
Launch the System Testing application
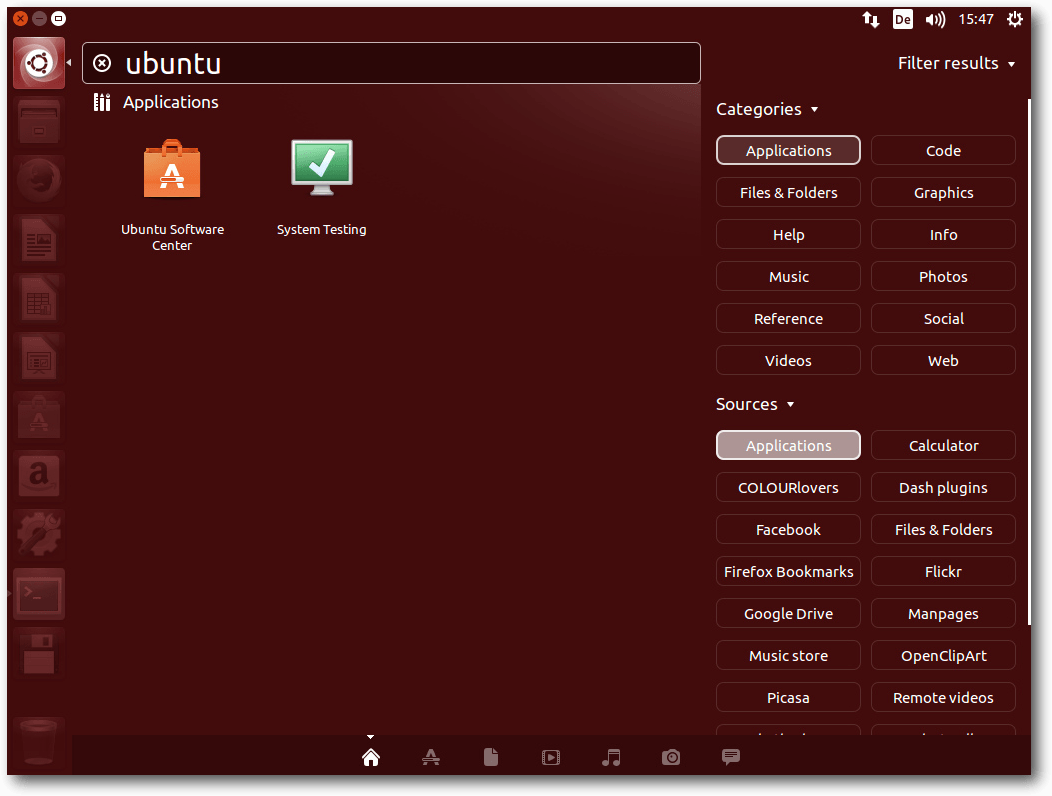coord(321,187)
